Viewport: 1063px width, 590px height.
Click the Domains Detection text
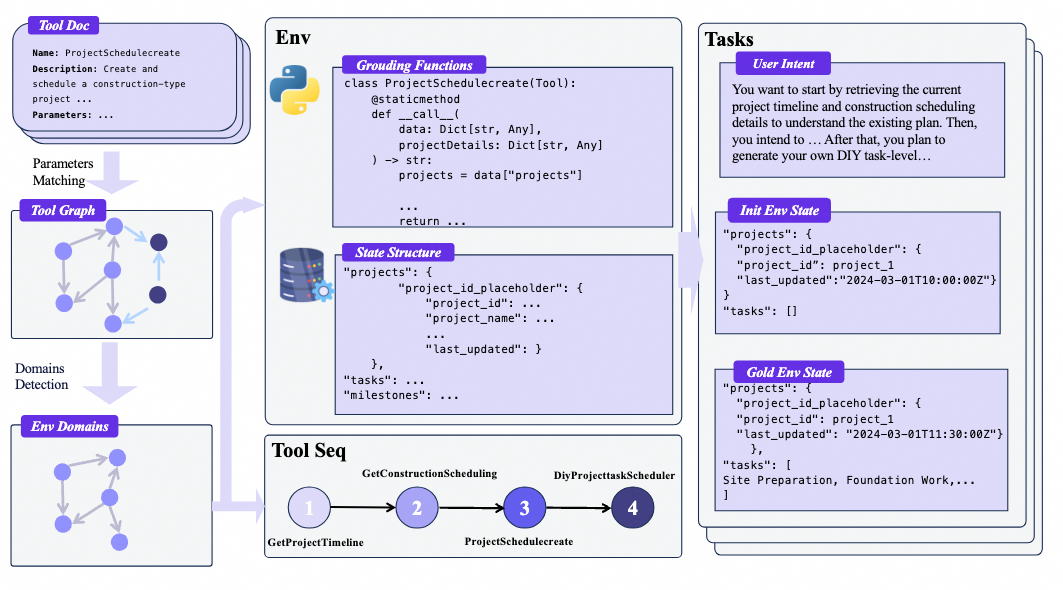click(x=41, y=376)
